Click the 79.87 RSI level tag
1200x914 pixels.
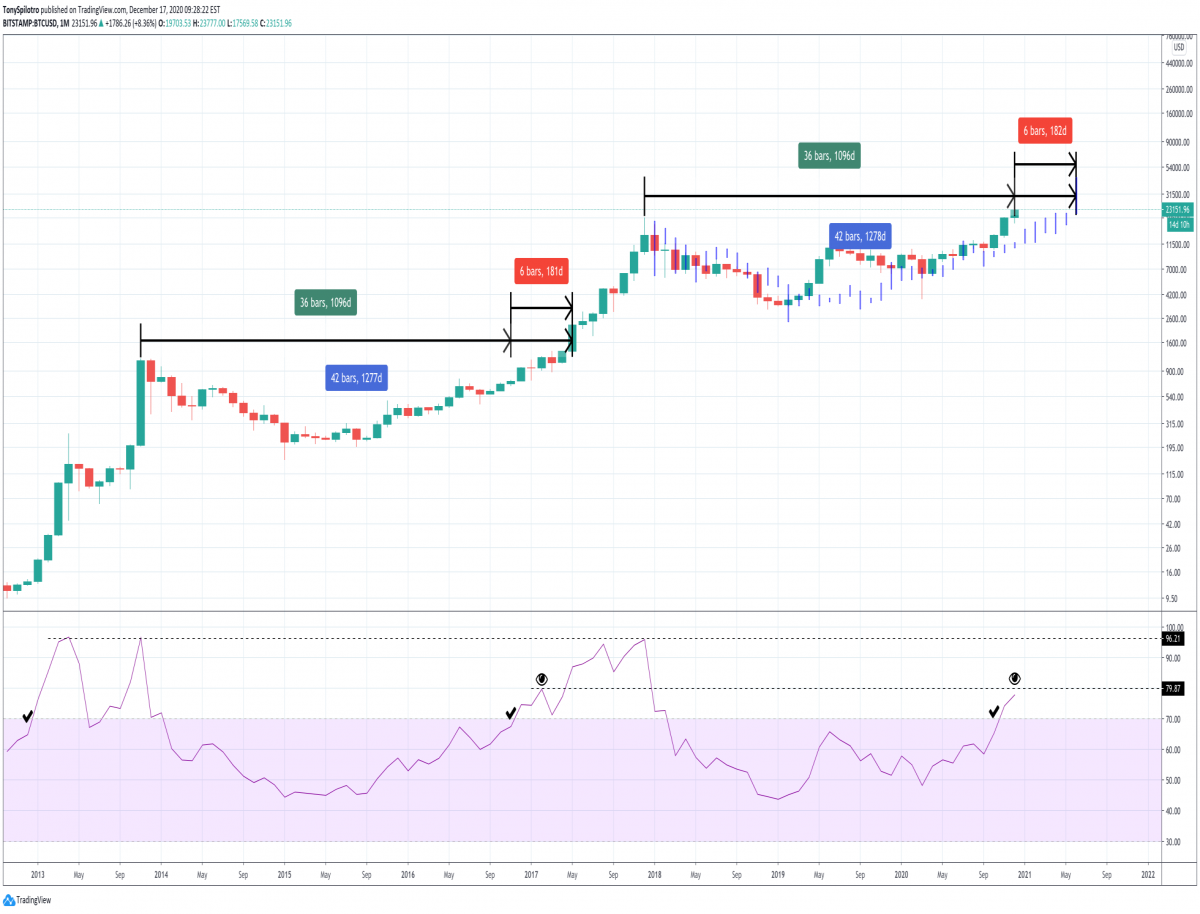[x=1173, y=688]
